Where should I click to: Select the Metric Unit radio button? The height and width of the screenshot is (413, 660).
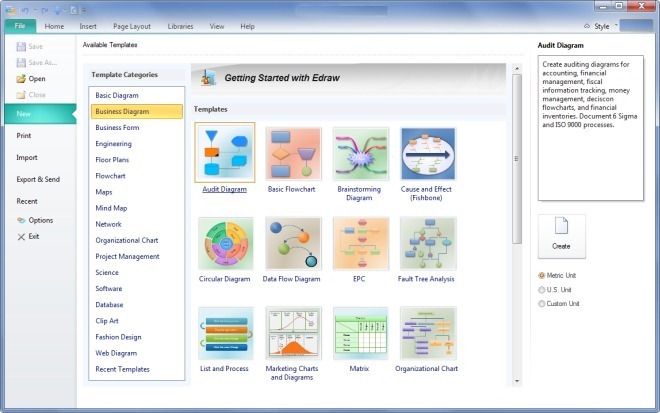coord(542,275)
